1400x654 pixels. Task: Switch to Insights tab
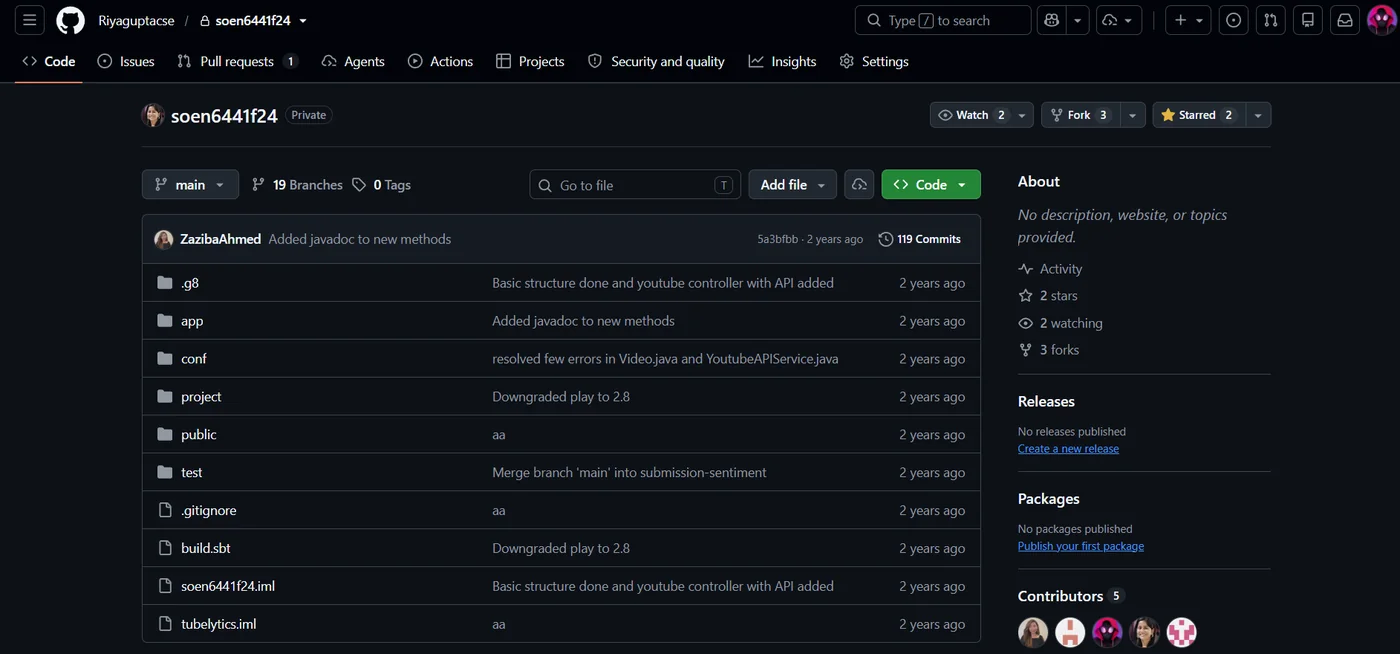782,61
